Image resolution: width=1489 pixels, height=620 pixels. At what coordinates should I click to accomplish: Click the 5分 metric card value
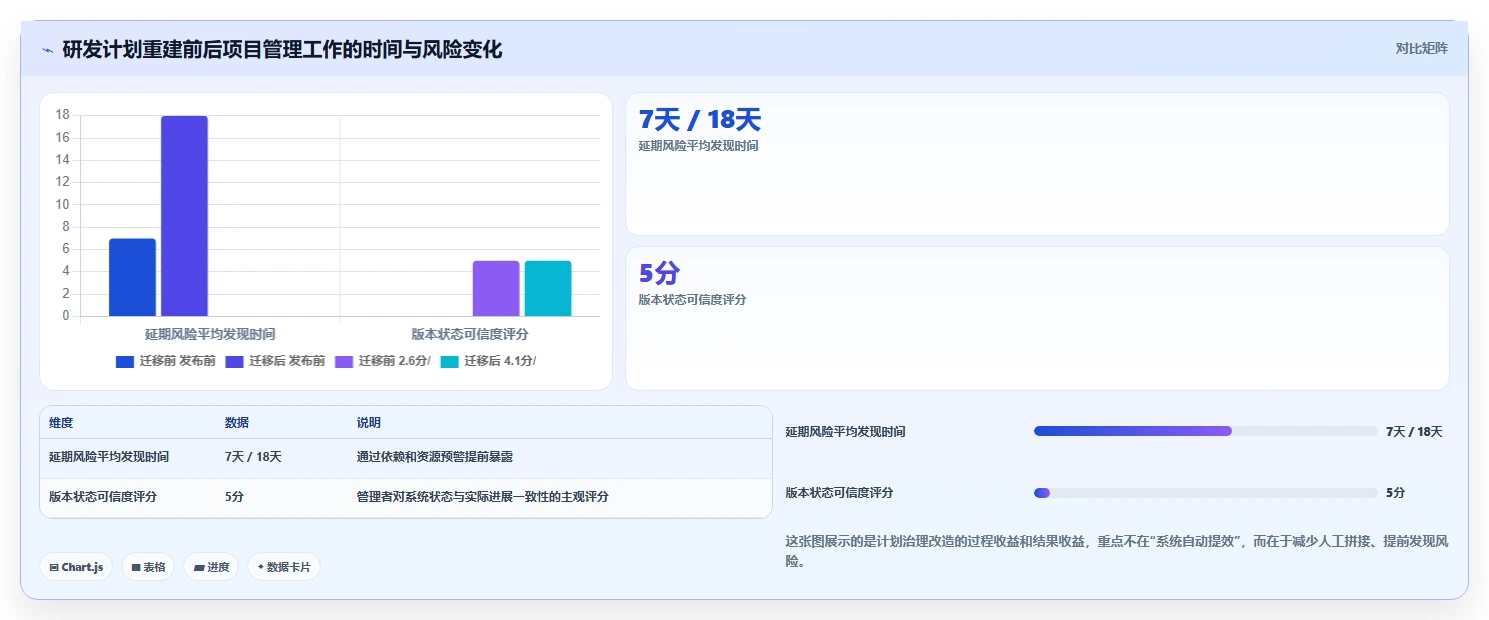pos(659,273)
